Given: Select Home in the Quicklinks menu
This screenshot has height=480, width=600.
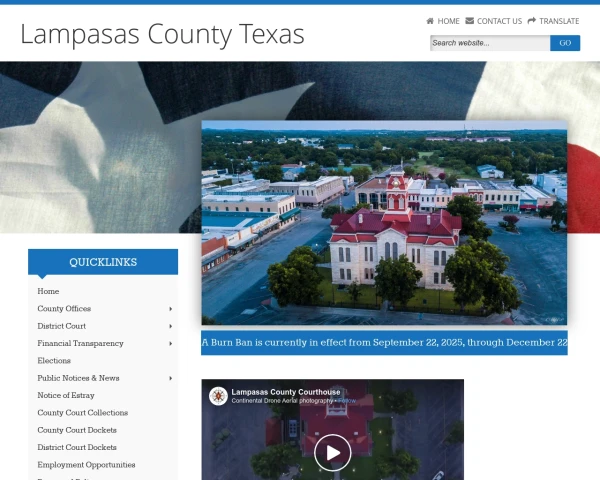Looking at the screenshot, I should pos(48,291).
